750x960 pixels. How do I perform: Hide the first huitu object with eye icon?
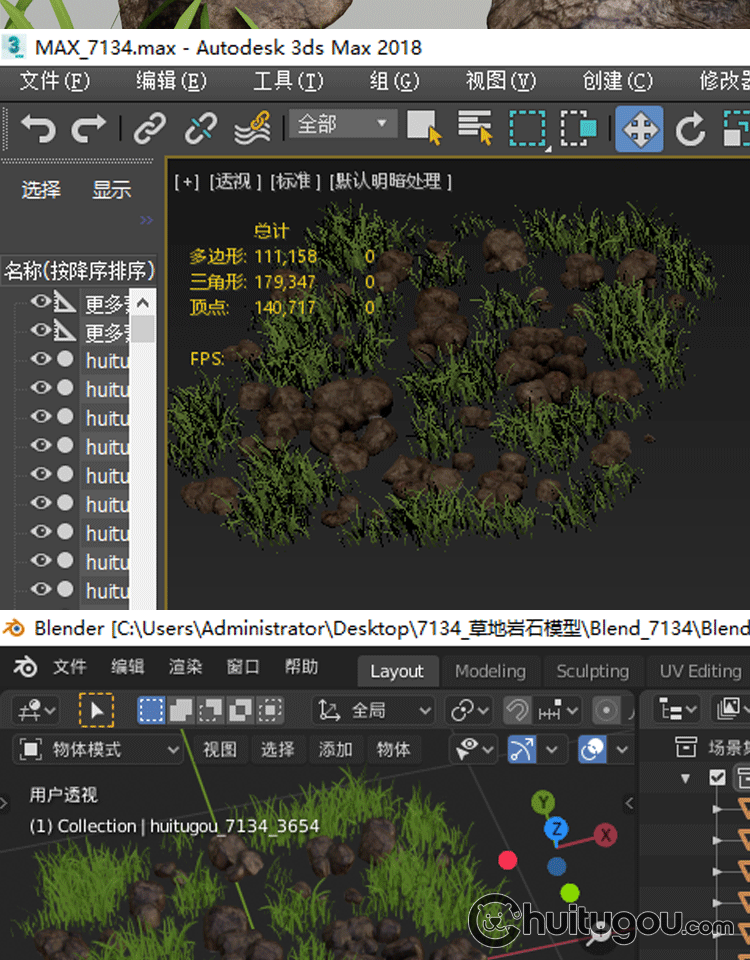click(x=40, y=359)
